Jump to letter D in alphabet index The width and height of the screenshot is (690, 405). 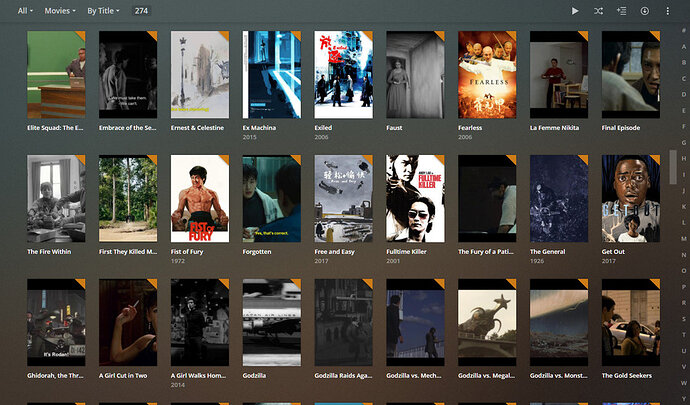pyautogui.click(x=684, y=94)
